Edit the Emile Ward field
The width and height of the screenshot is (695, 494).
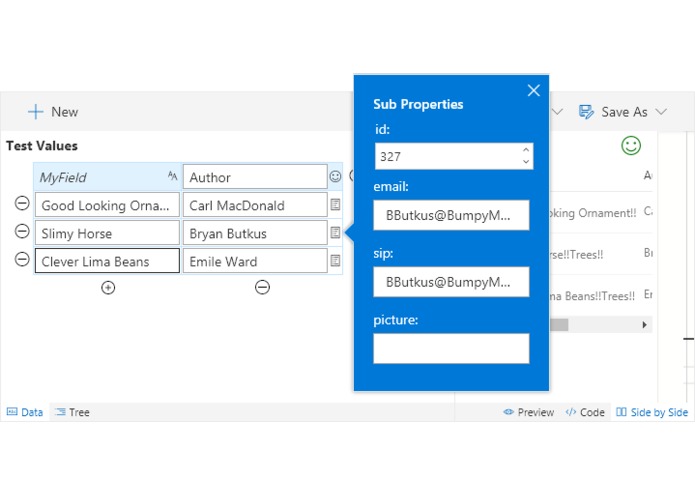(255, 261)
